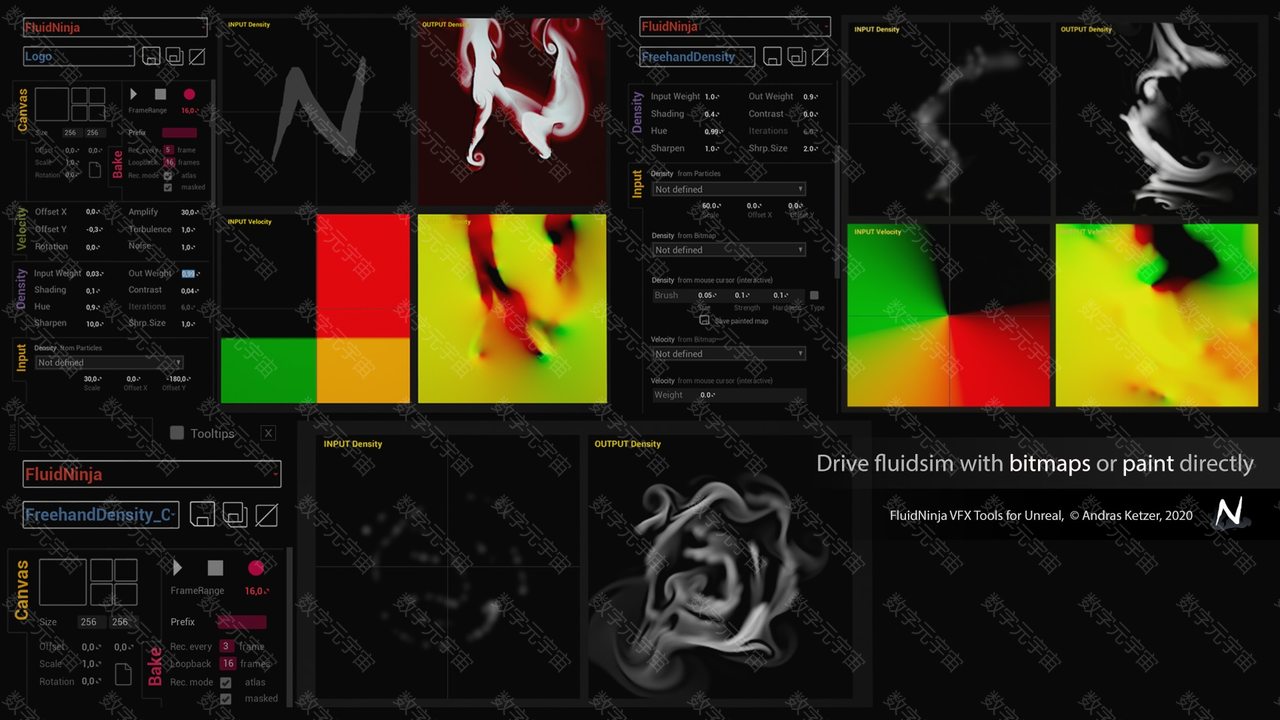Select single-view canvas layout in FreehandDensity_C panel
The image size is (1280, 720).
click(x=63, y=582)
